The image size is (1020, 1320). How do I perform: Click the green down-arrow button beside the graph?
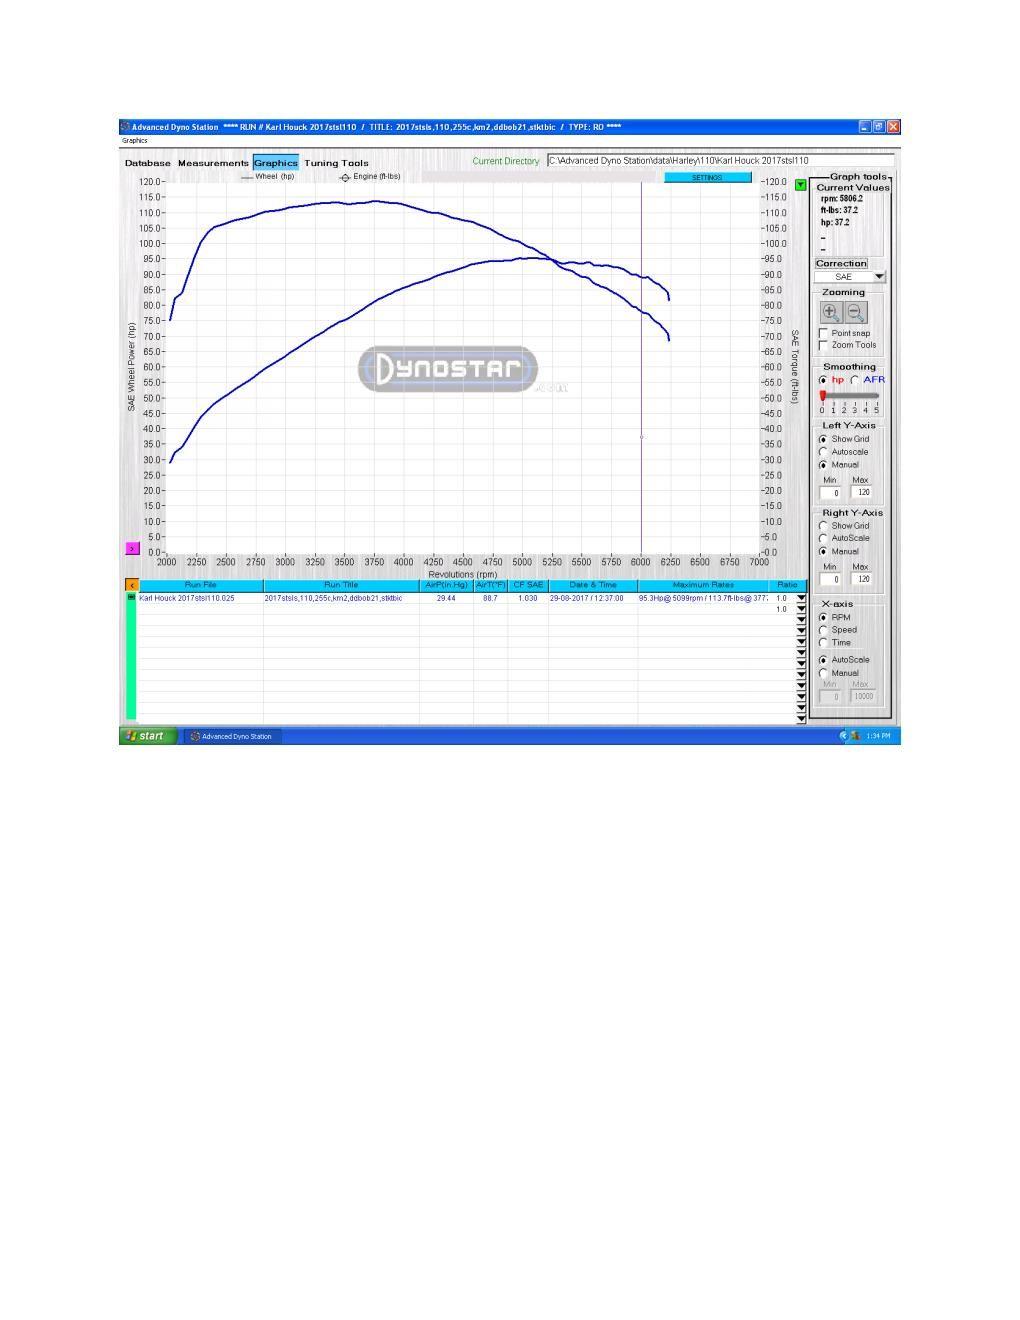(800, 185)
